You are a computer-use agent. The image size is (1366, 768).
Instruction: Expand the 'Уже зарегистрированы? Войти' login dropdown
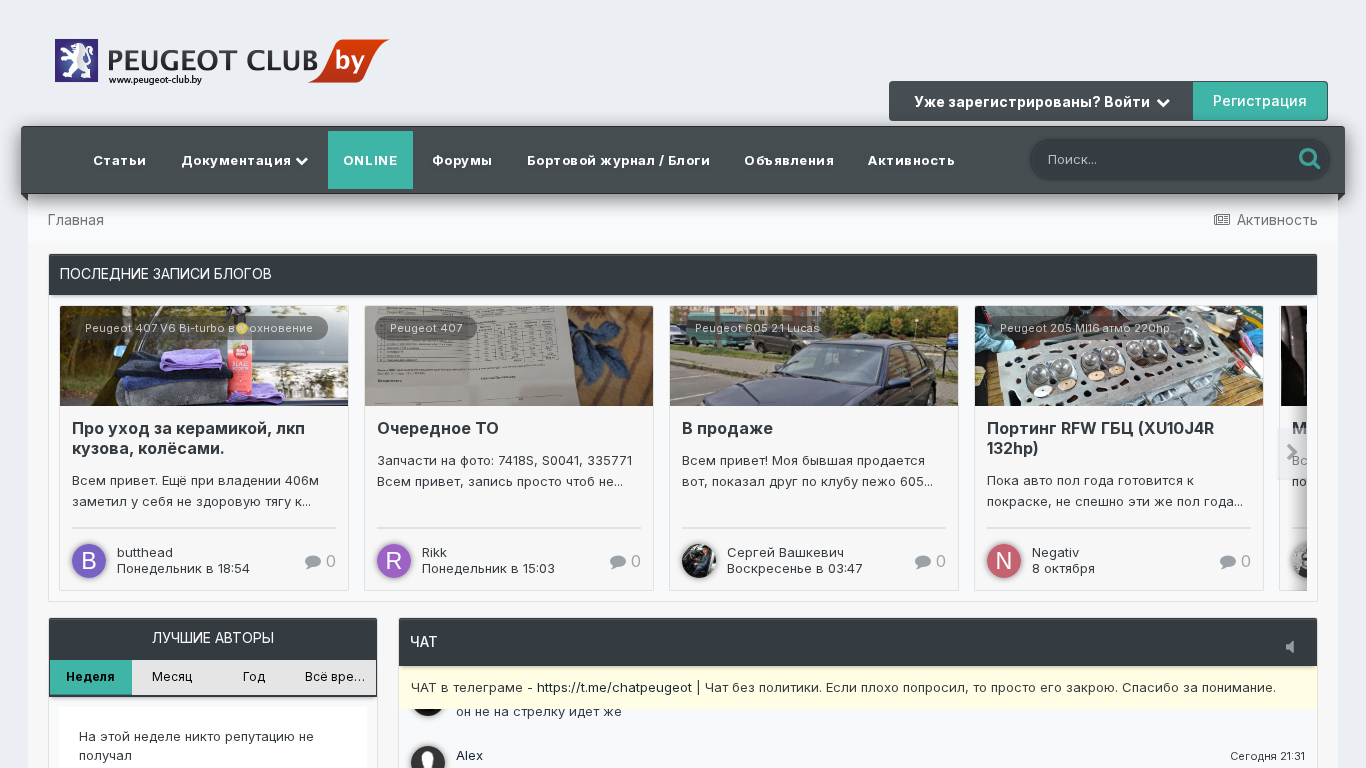[x=1041, y=101]
